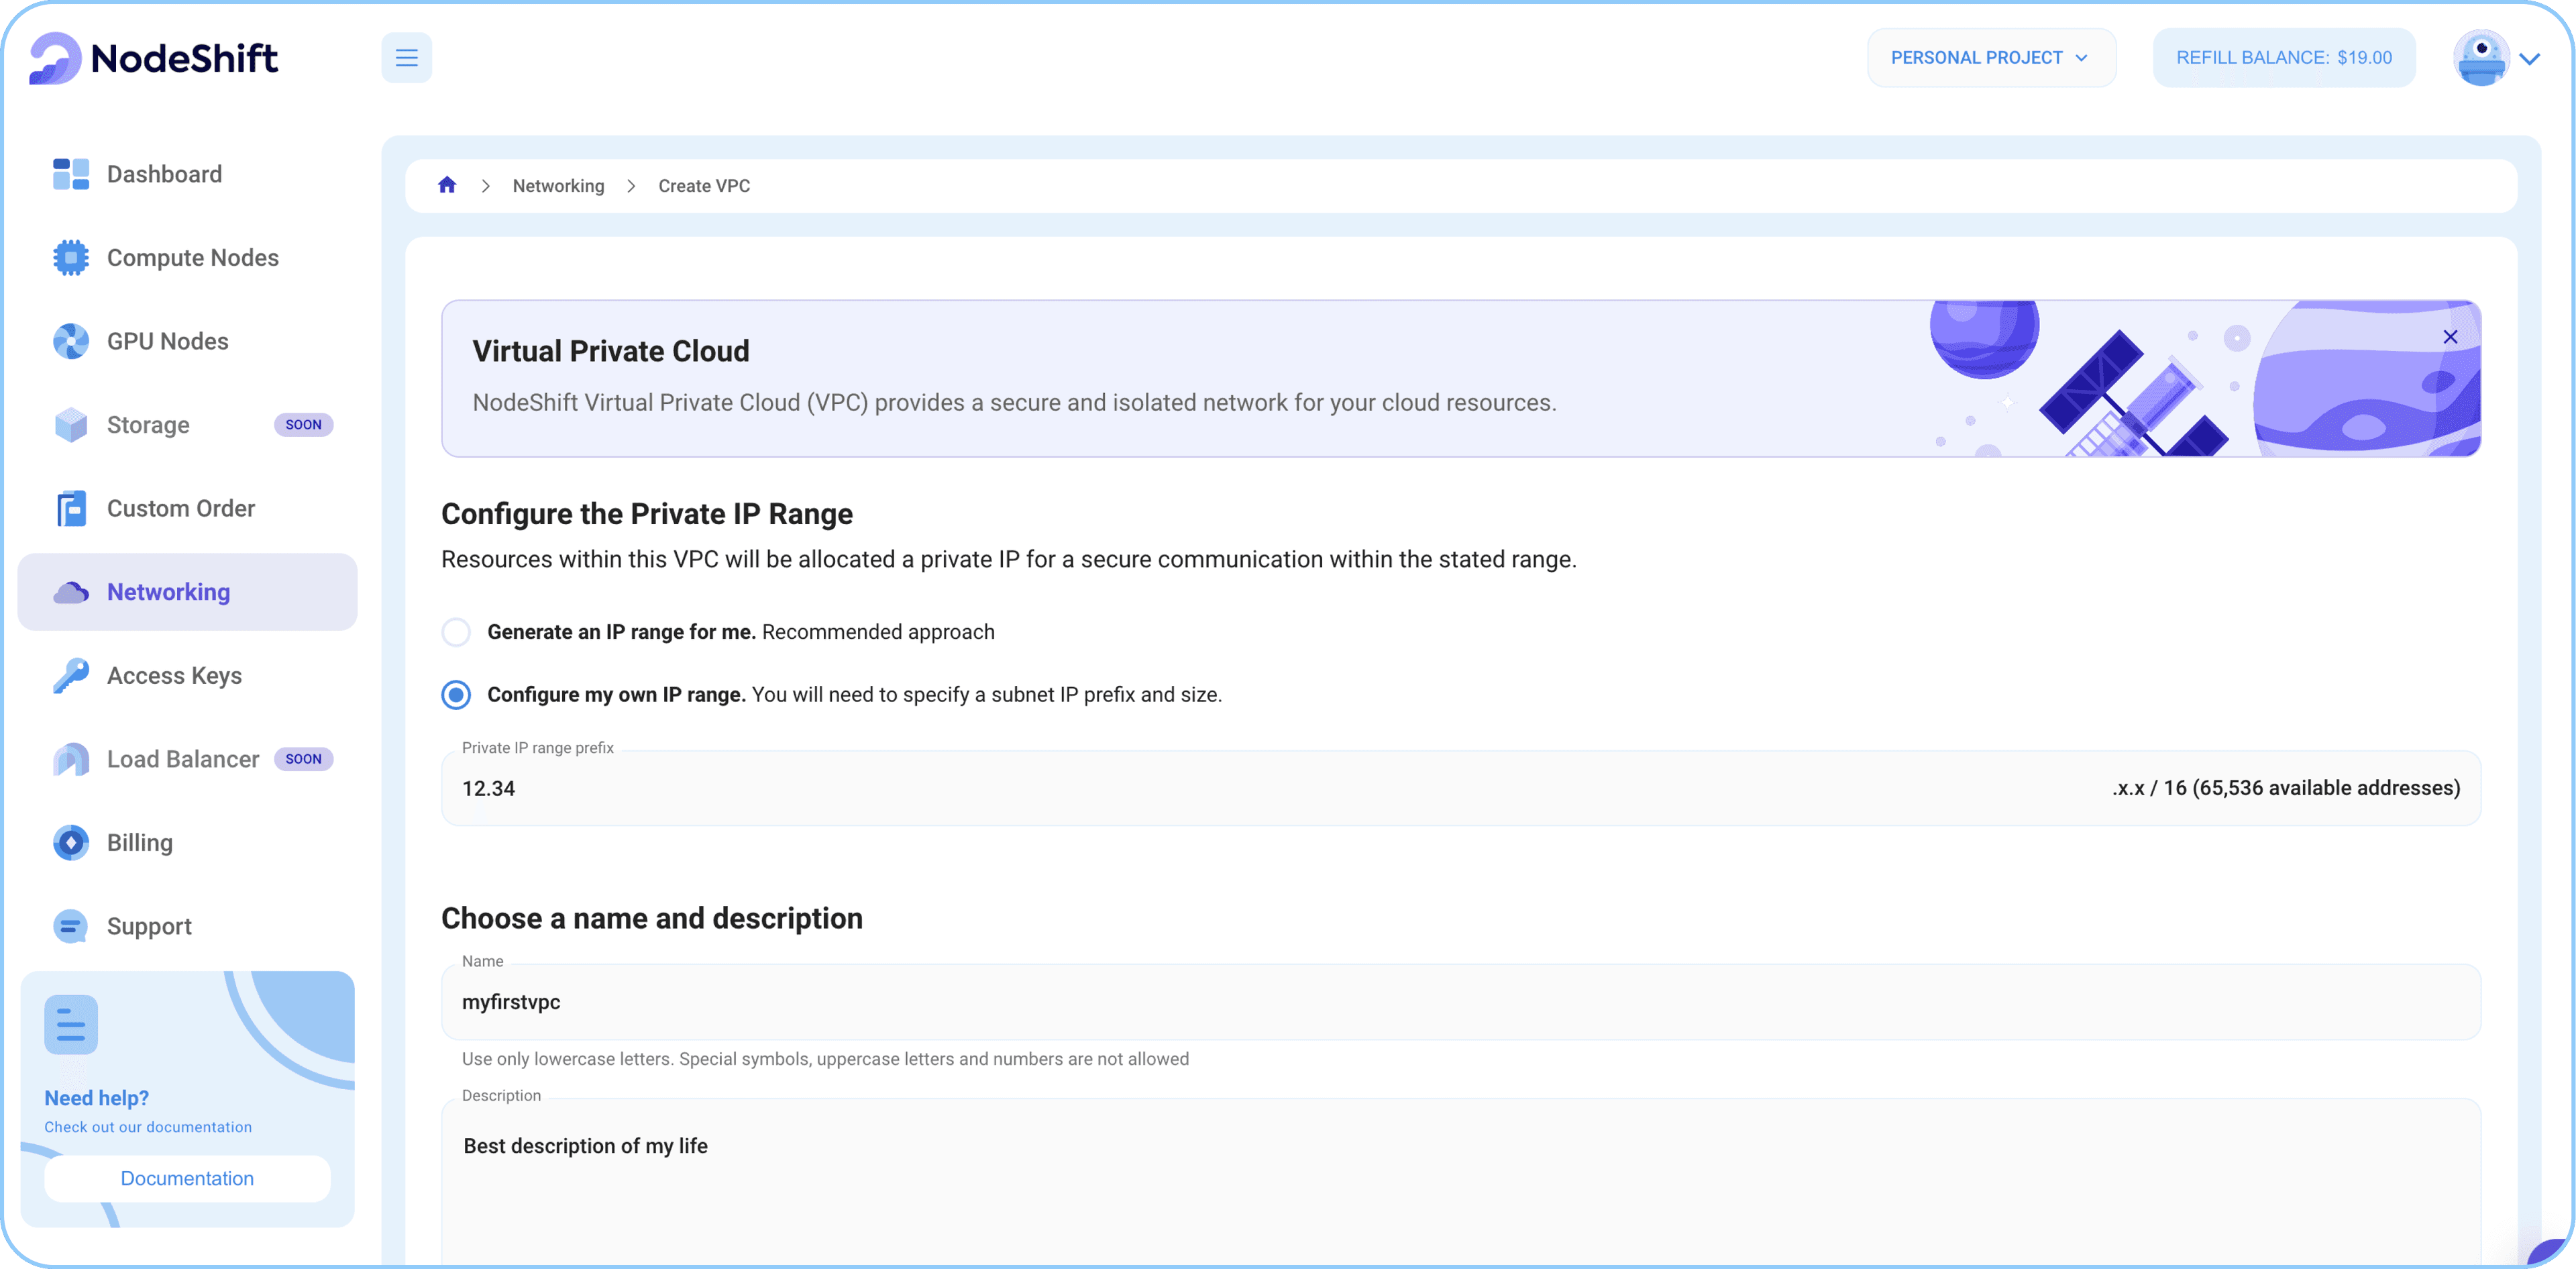This screenshot has width=2576, height=1269.
Task: Click the home icon in breadcrumb
Action: tap(447, 185)
